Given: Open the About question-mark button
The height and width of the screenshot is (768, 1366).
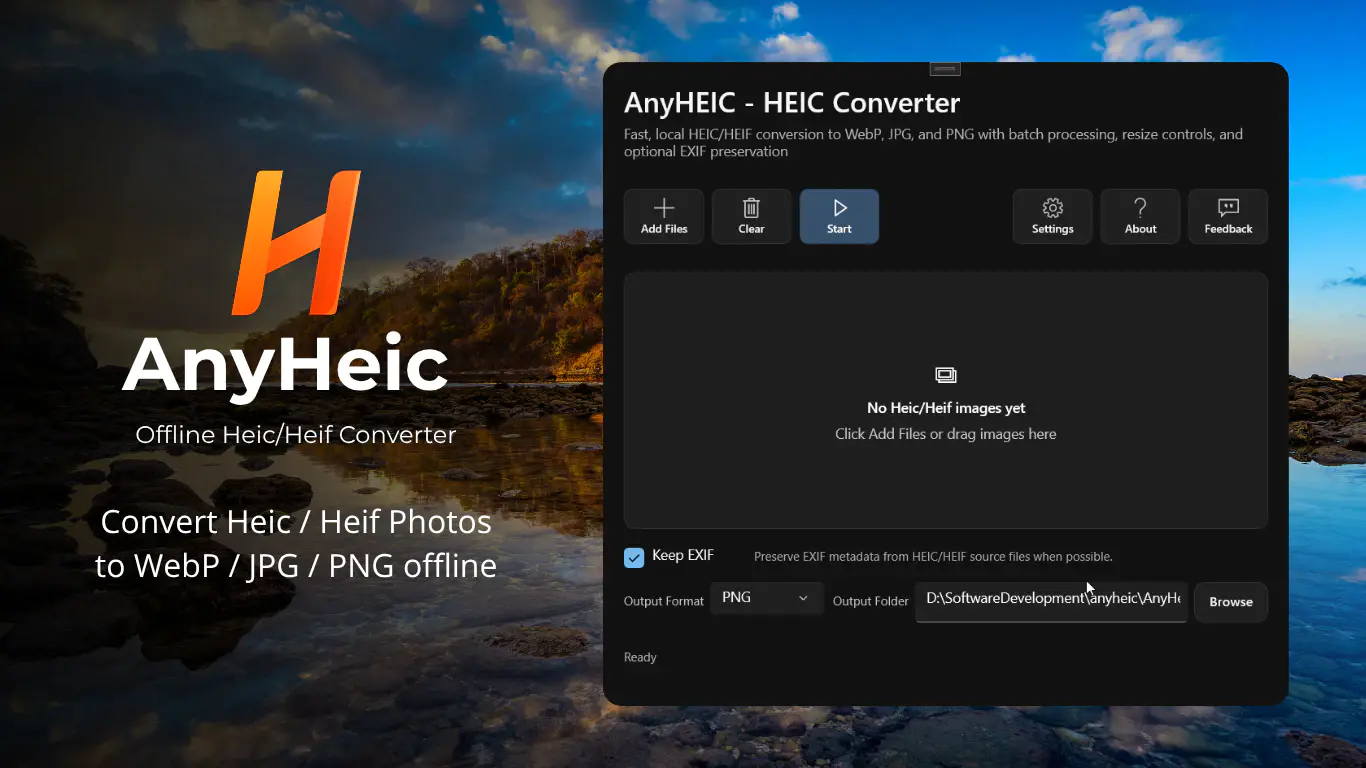Looking at the screenshot, I should point(1140,216).
